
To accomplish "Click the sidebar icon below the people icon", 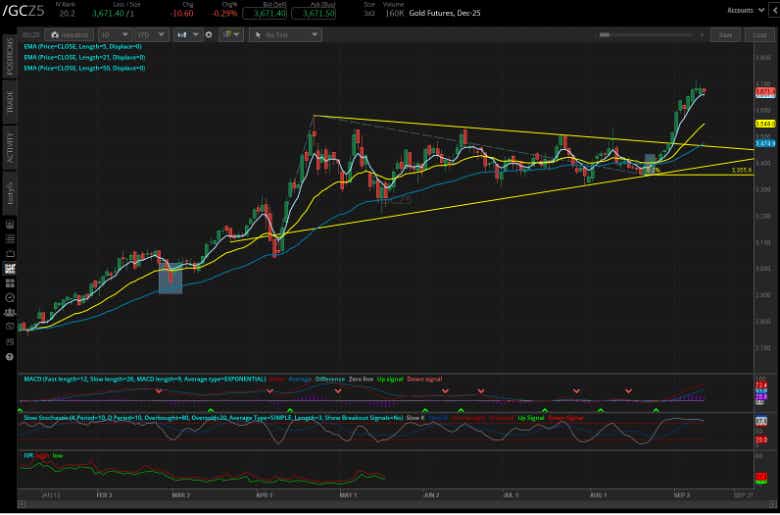I will (9, 326).
